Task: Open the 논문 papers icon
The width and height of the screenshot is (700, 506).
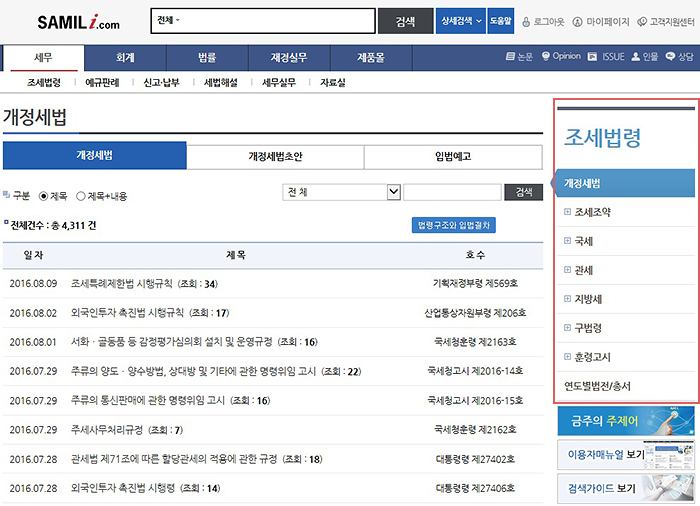Action: tap(510, 56)
